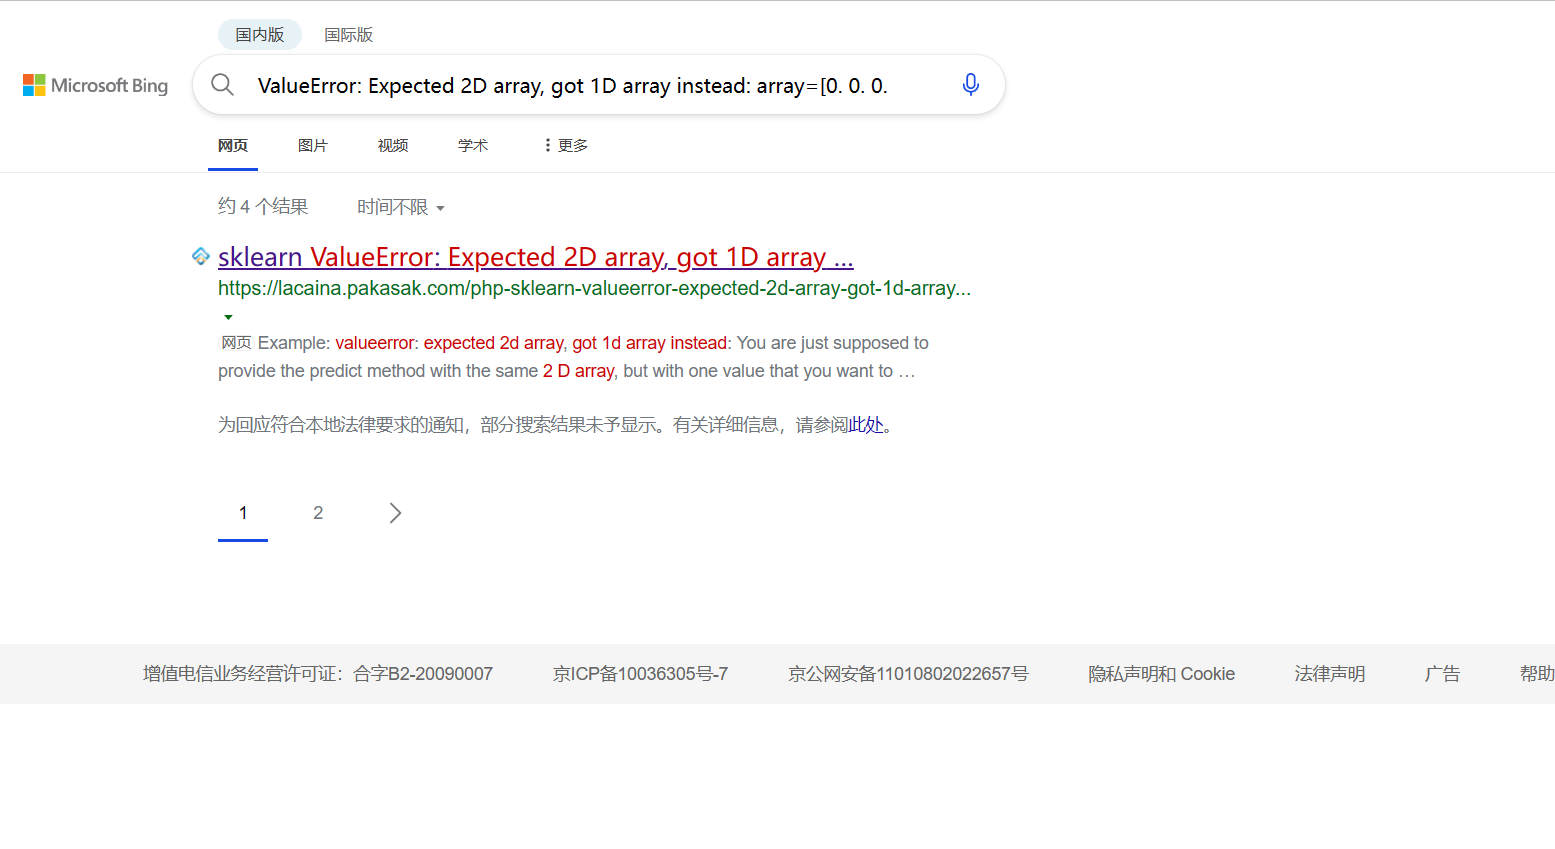1555x849 pixels.
Task: Expand the green arrow under result URL
Action: pos(228,317)
